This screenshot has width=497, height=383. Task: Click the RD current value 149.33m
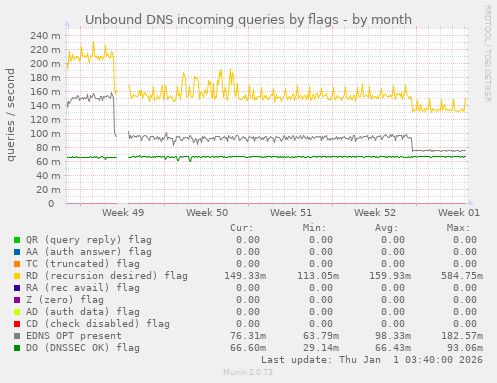(245, 276)
